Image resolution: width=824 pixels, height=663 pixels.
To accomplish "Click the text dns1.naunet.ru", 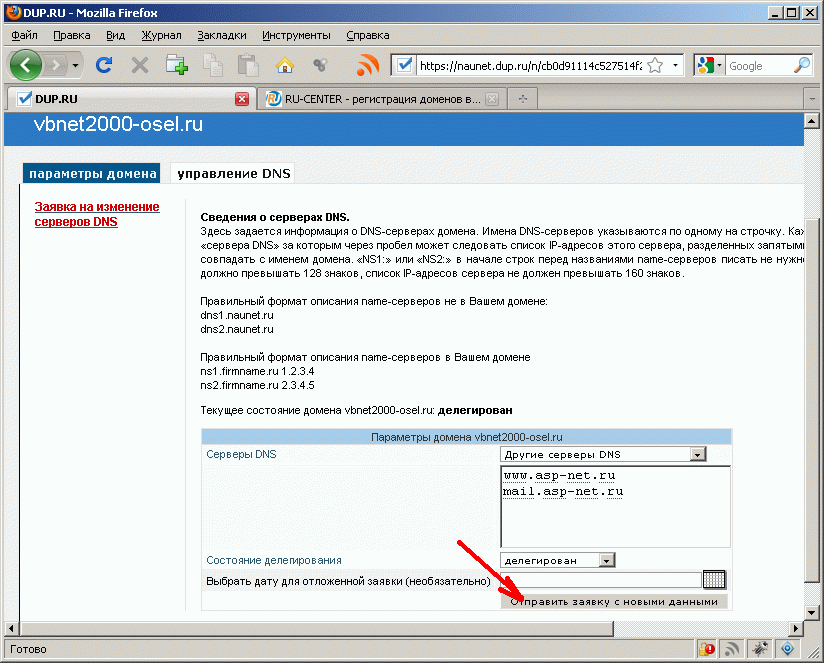I will [236, 315].
